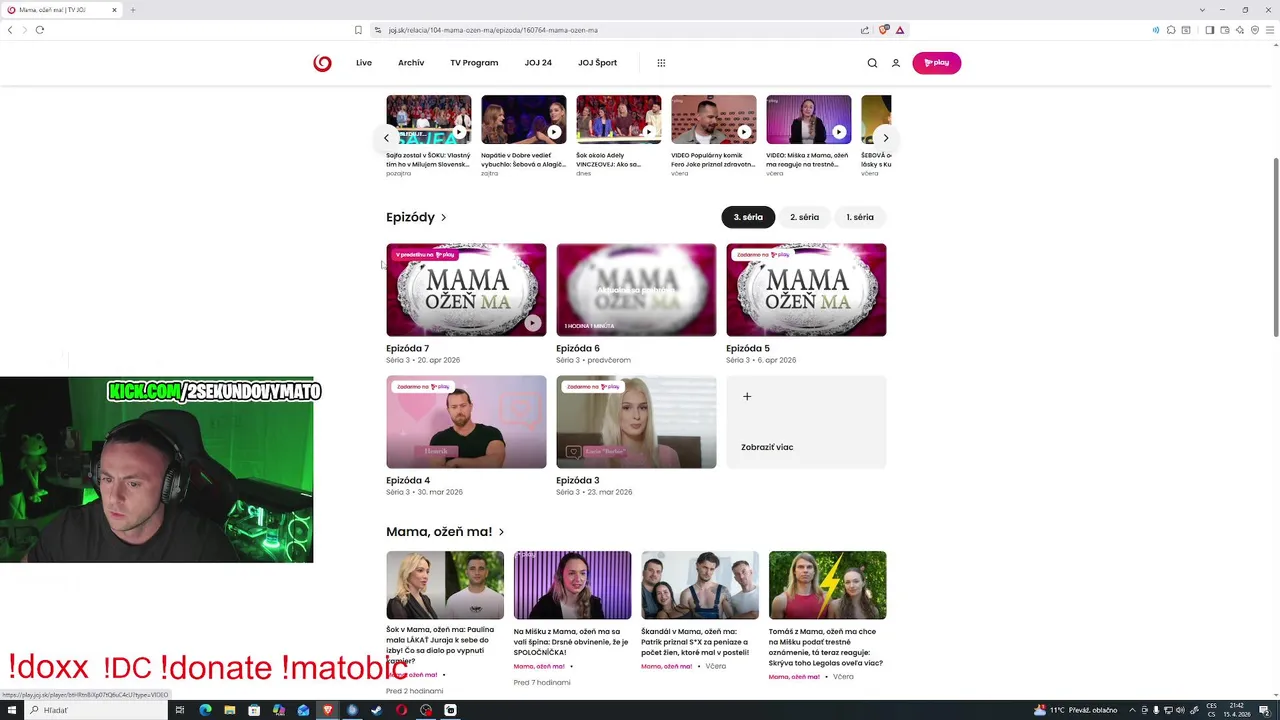The height and width of the screenshot is (720, 1280).
Task: Open File Explorer from taskbar
Action: click(229, 710)
